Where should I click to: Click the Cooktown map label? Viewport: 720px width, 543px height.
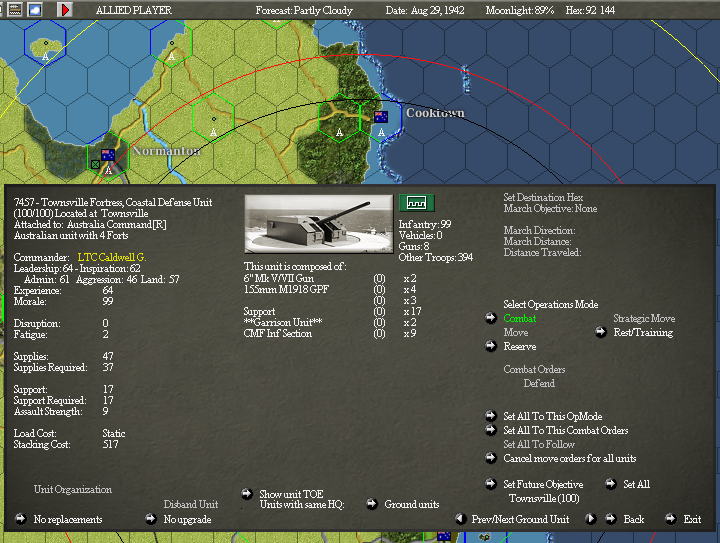tap(435, 113)
